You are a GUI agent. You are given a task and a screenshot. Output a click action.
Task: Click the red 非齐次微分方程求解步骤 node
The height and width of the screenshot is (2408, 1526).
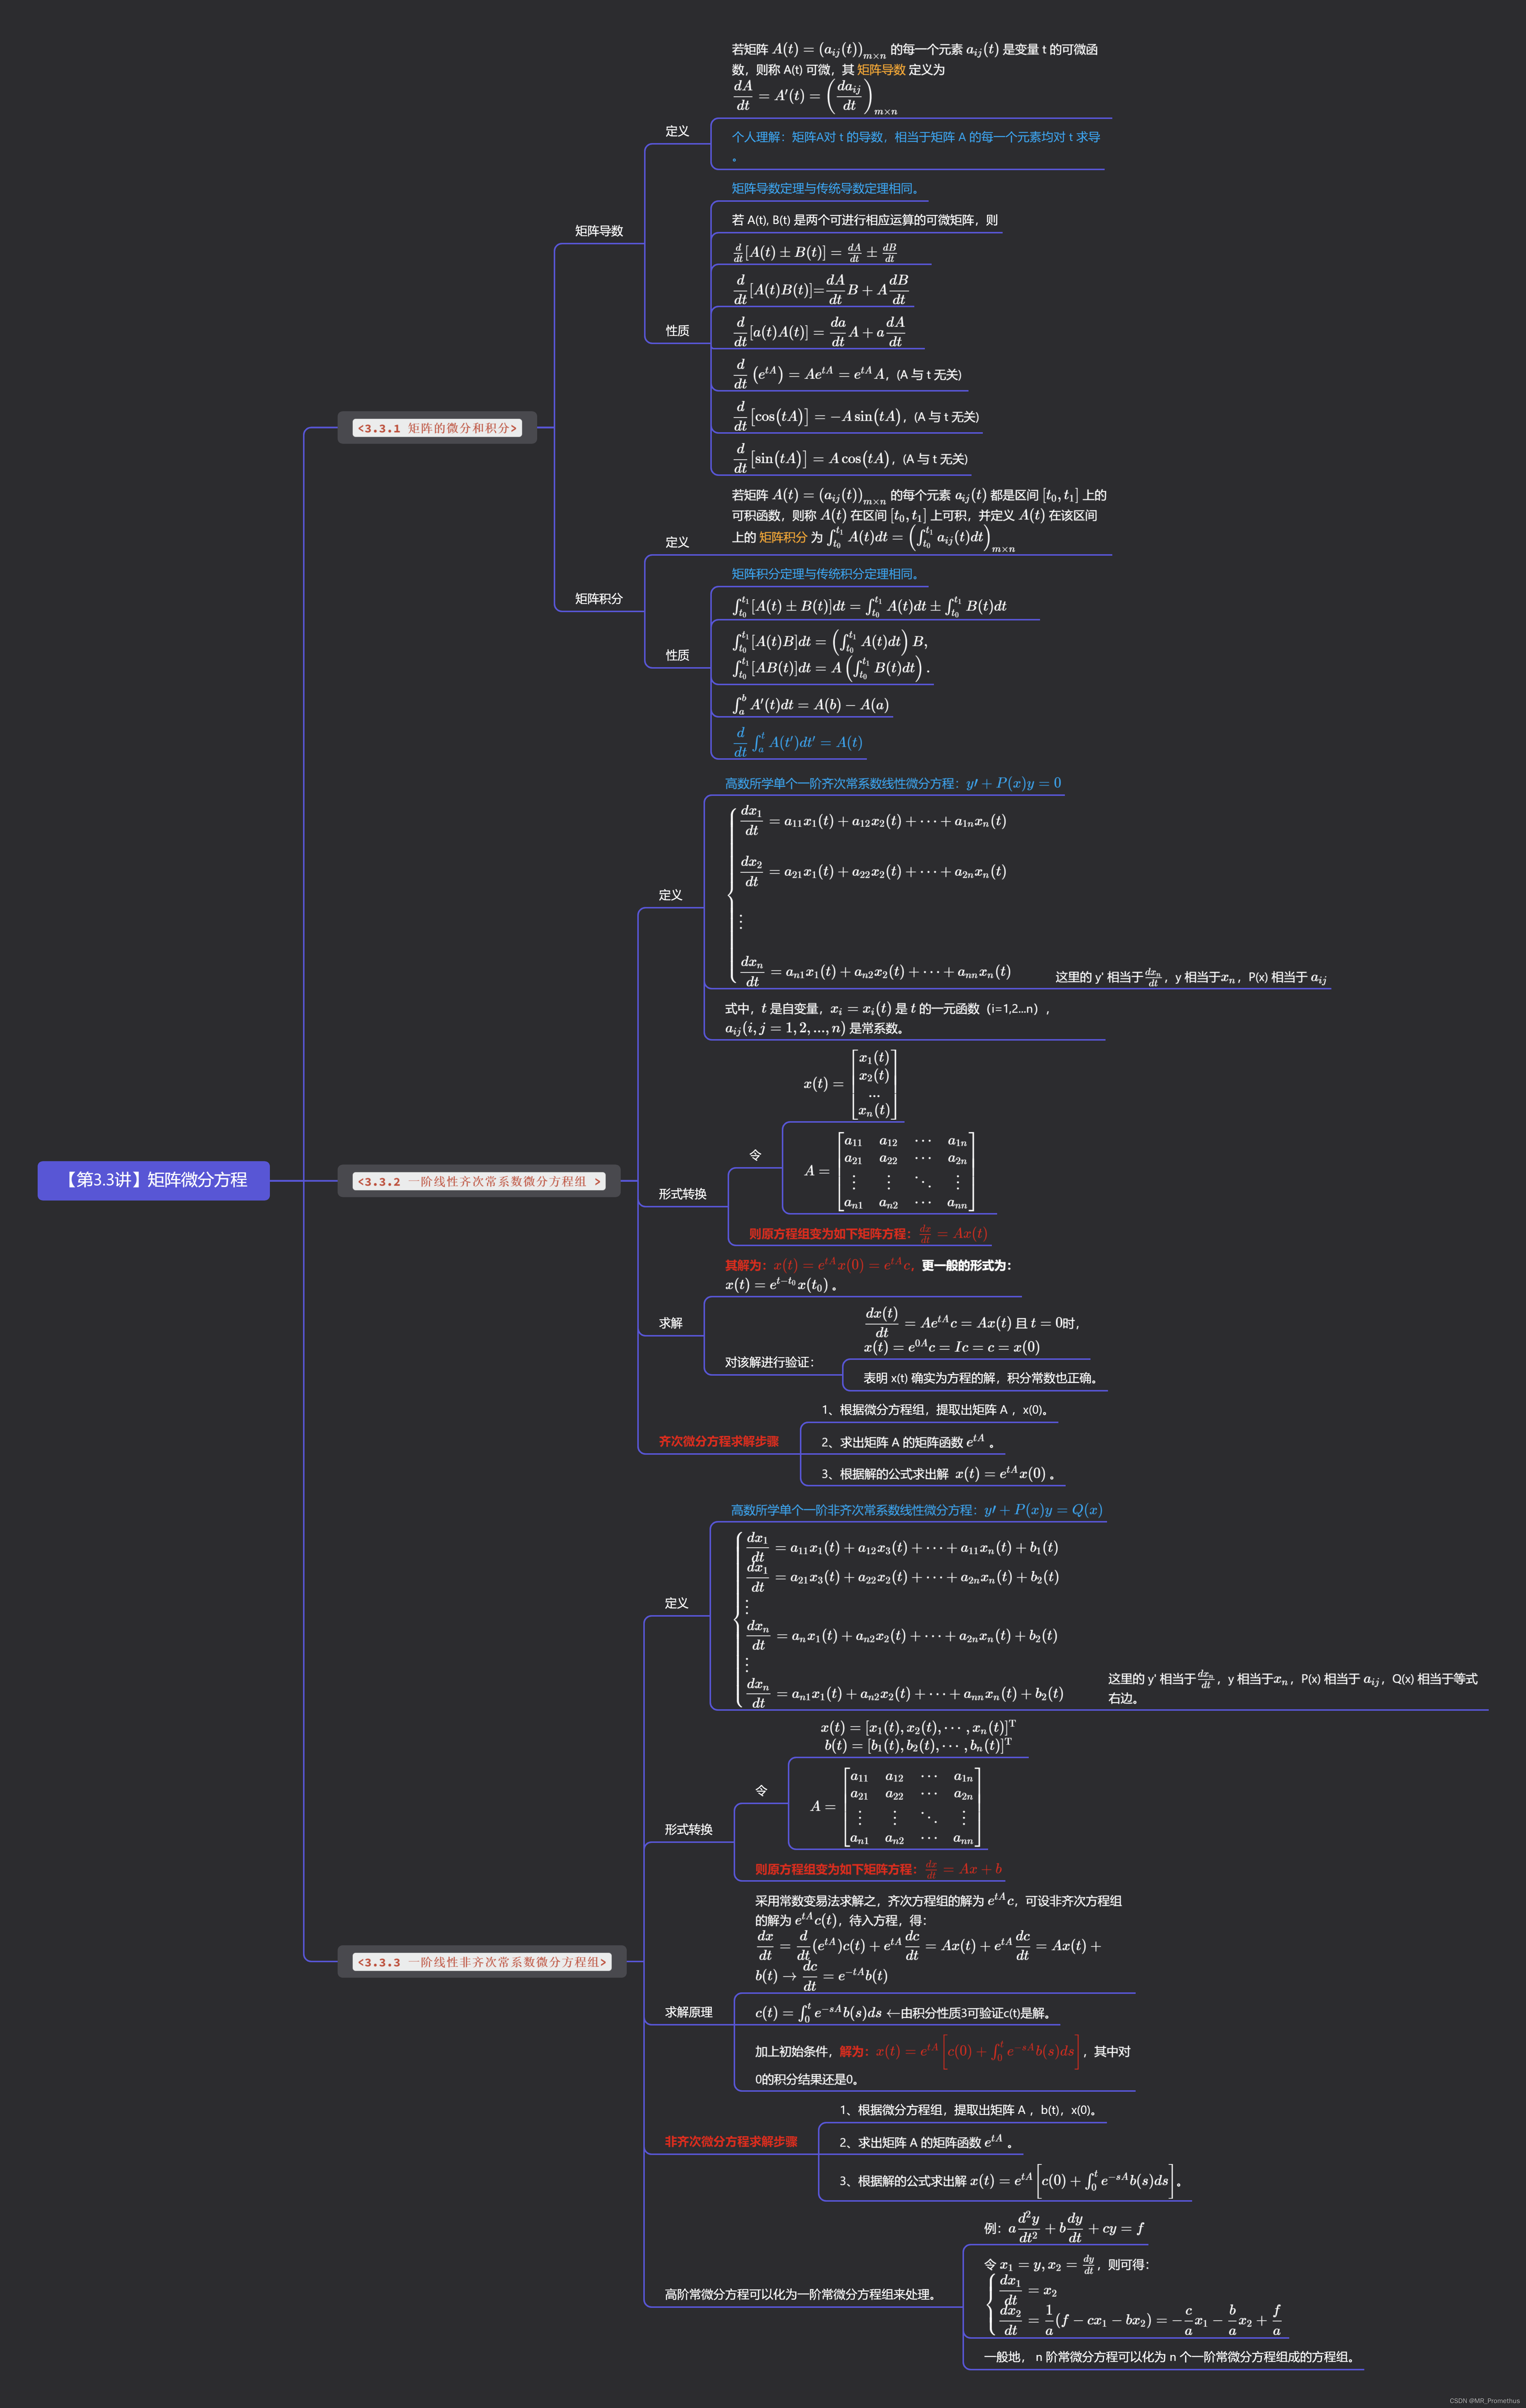point(731,2141)
